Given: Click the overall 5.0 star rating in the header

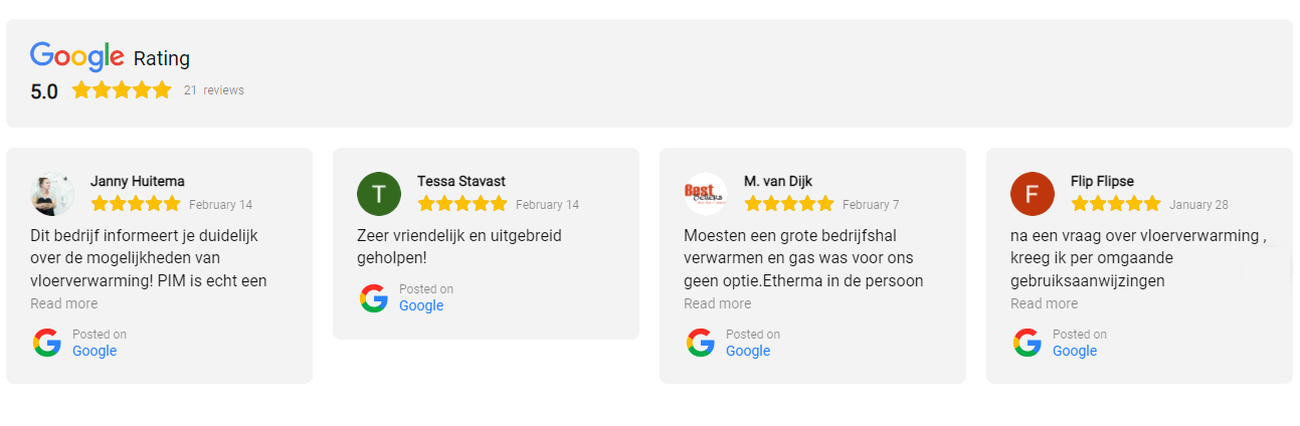Looking at the screenshot, I should (122, 91).
